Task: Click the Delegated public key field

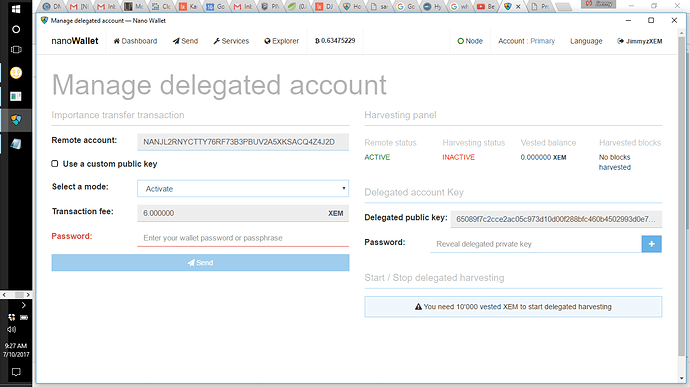Action: pos(556,219)
